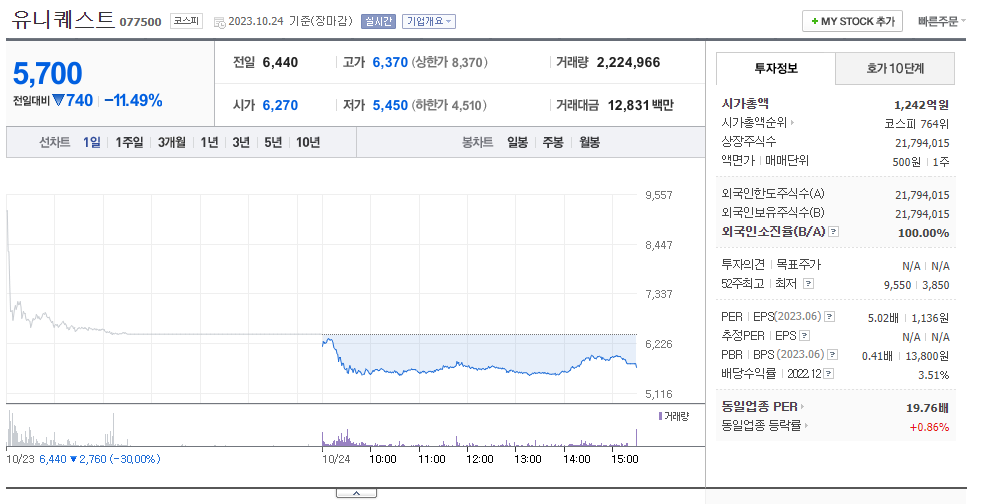Switch to 투자정보 tab
The width and height of the screenshot is (996, 504).
[776, 69]
